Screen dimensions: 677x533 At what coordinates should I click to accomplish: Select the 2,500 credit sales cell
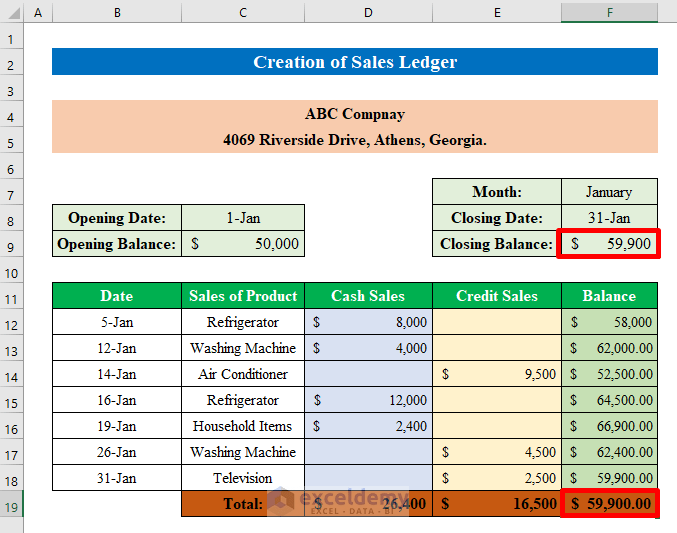[x=497, y=478]
